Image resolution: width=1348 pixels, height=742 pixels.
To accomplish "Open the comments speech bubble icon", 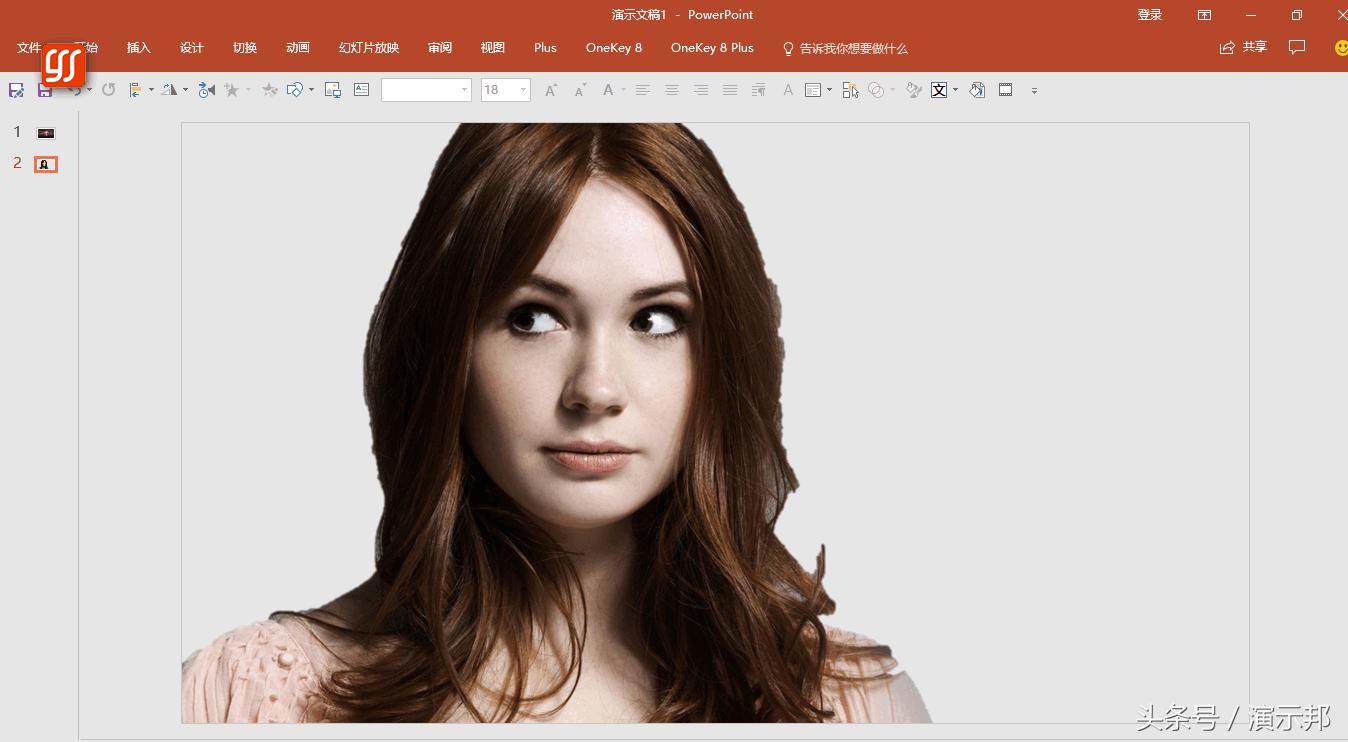I will [1297, 47].
